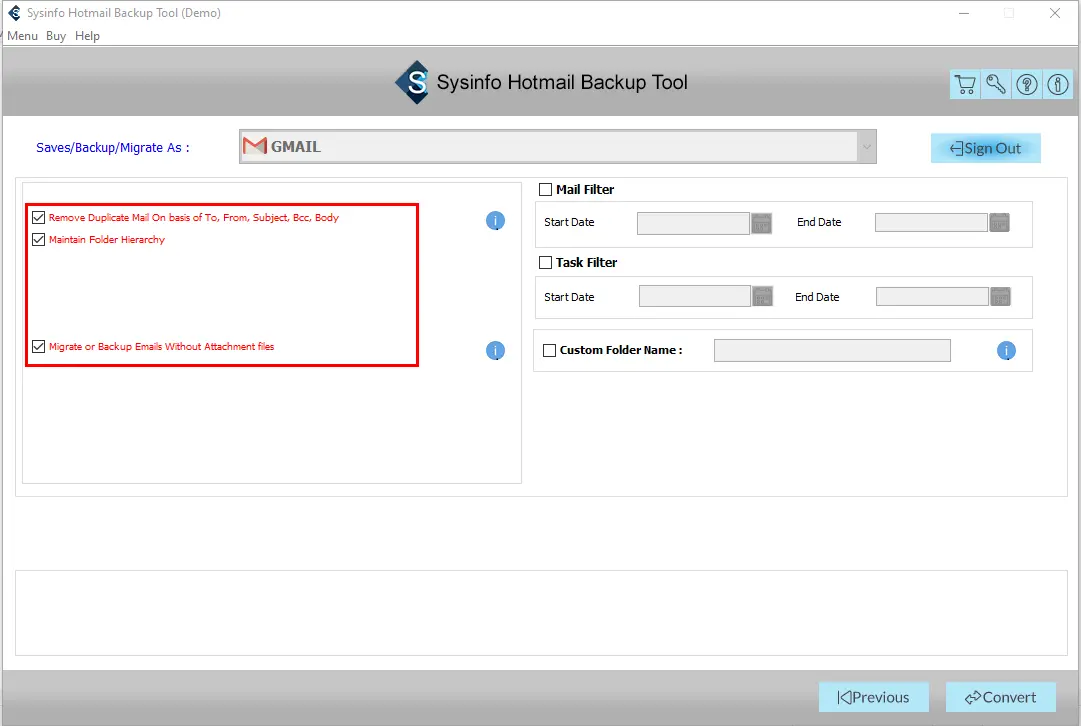Image resolution: width=1081 pixels, height=726 pixels.
Task: Show info for Custom Folder Name
Action: click(x=1006, y=350)
